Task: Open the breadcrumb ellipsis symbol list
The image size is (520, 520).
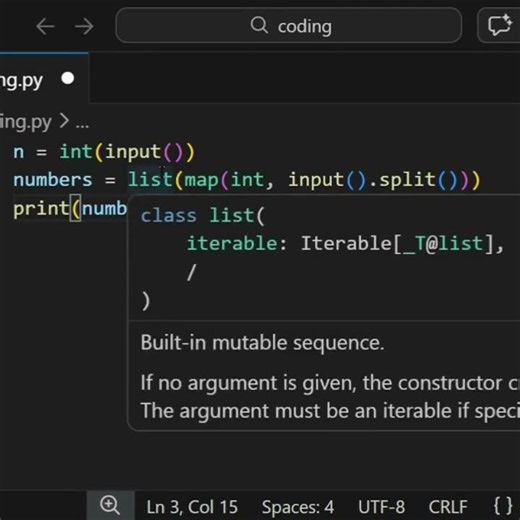Action: tap(82, 123)
